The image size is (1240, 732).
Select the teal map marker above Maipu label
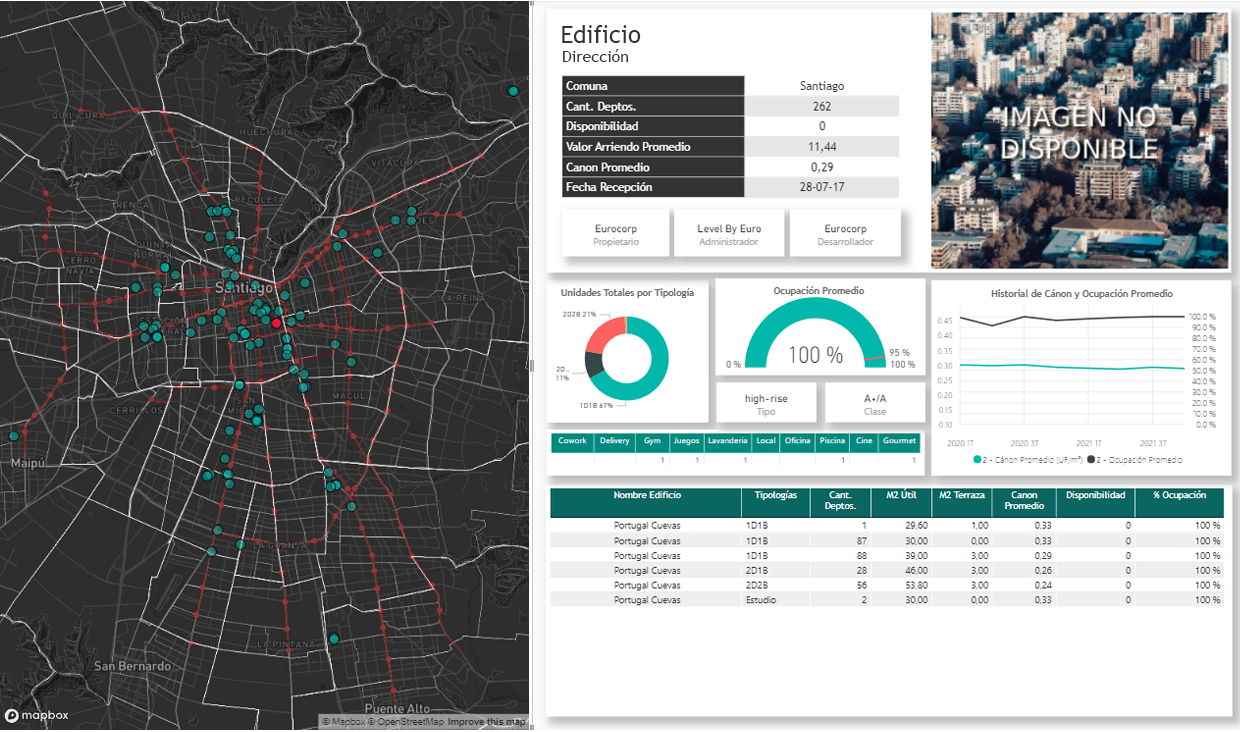click(14, 436)
